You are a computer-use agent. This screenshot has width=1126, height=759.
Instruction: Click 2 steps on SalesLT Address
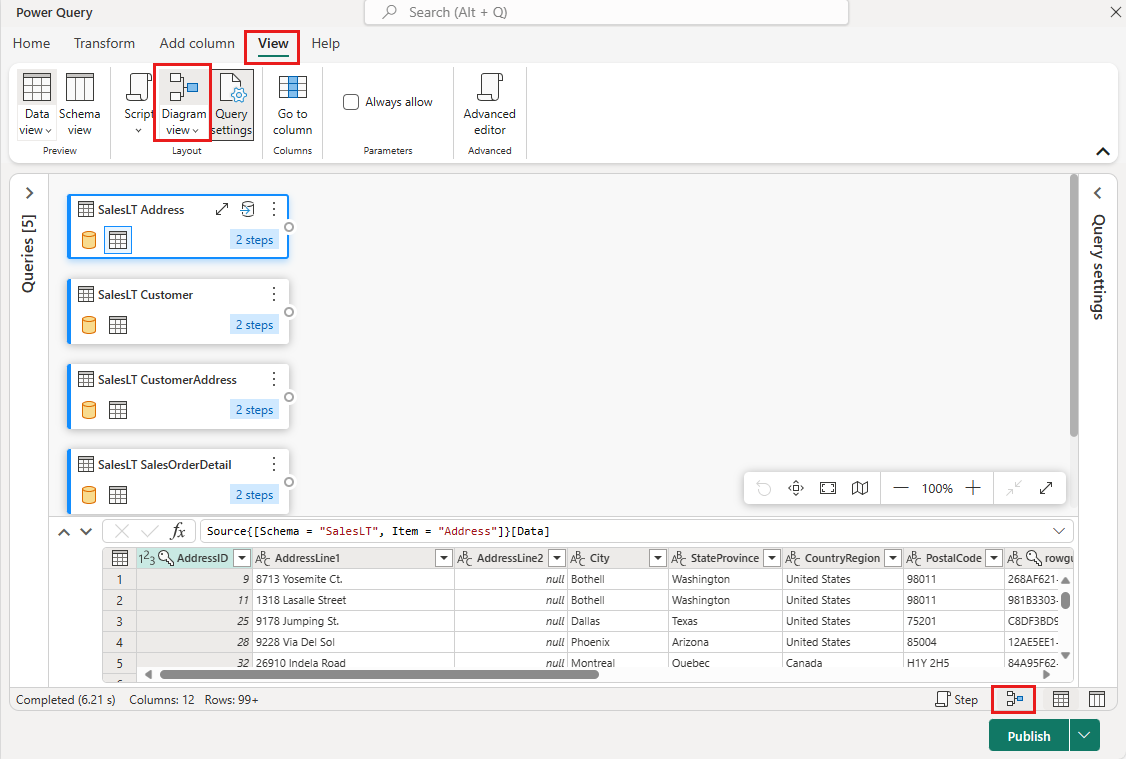click(x=254, y=240)
